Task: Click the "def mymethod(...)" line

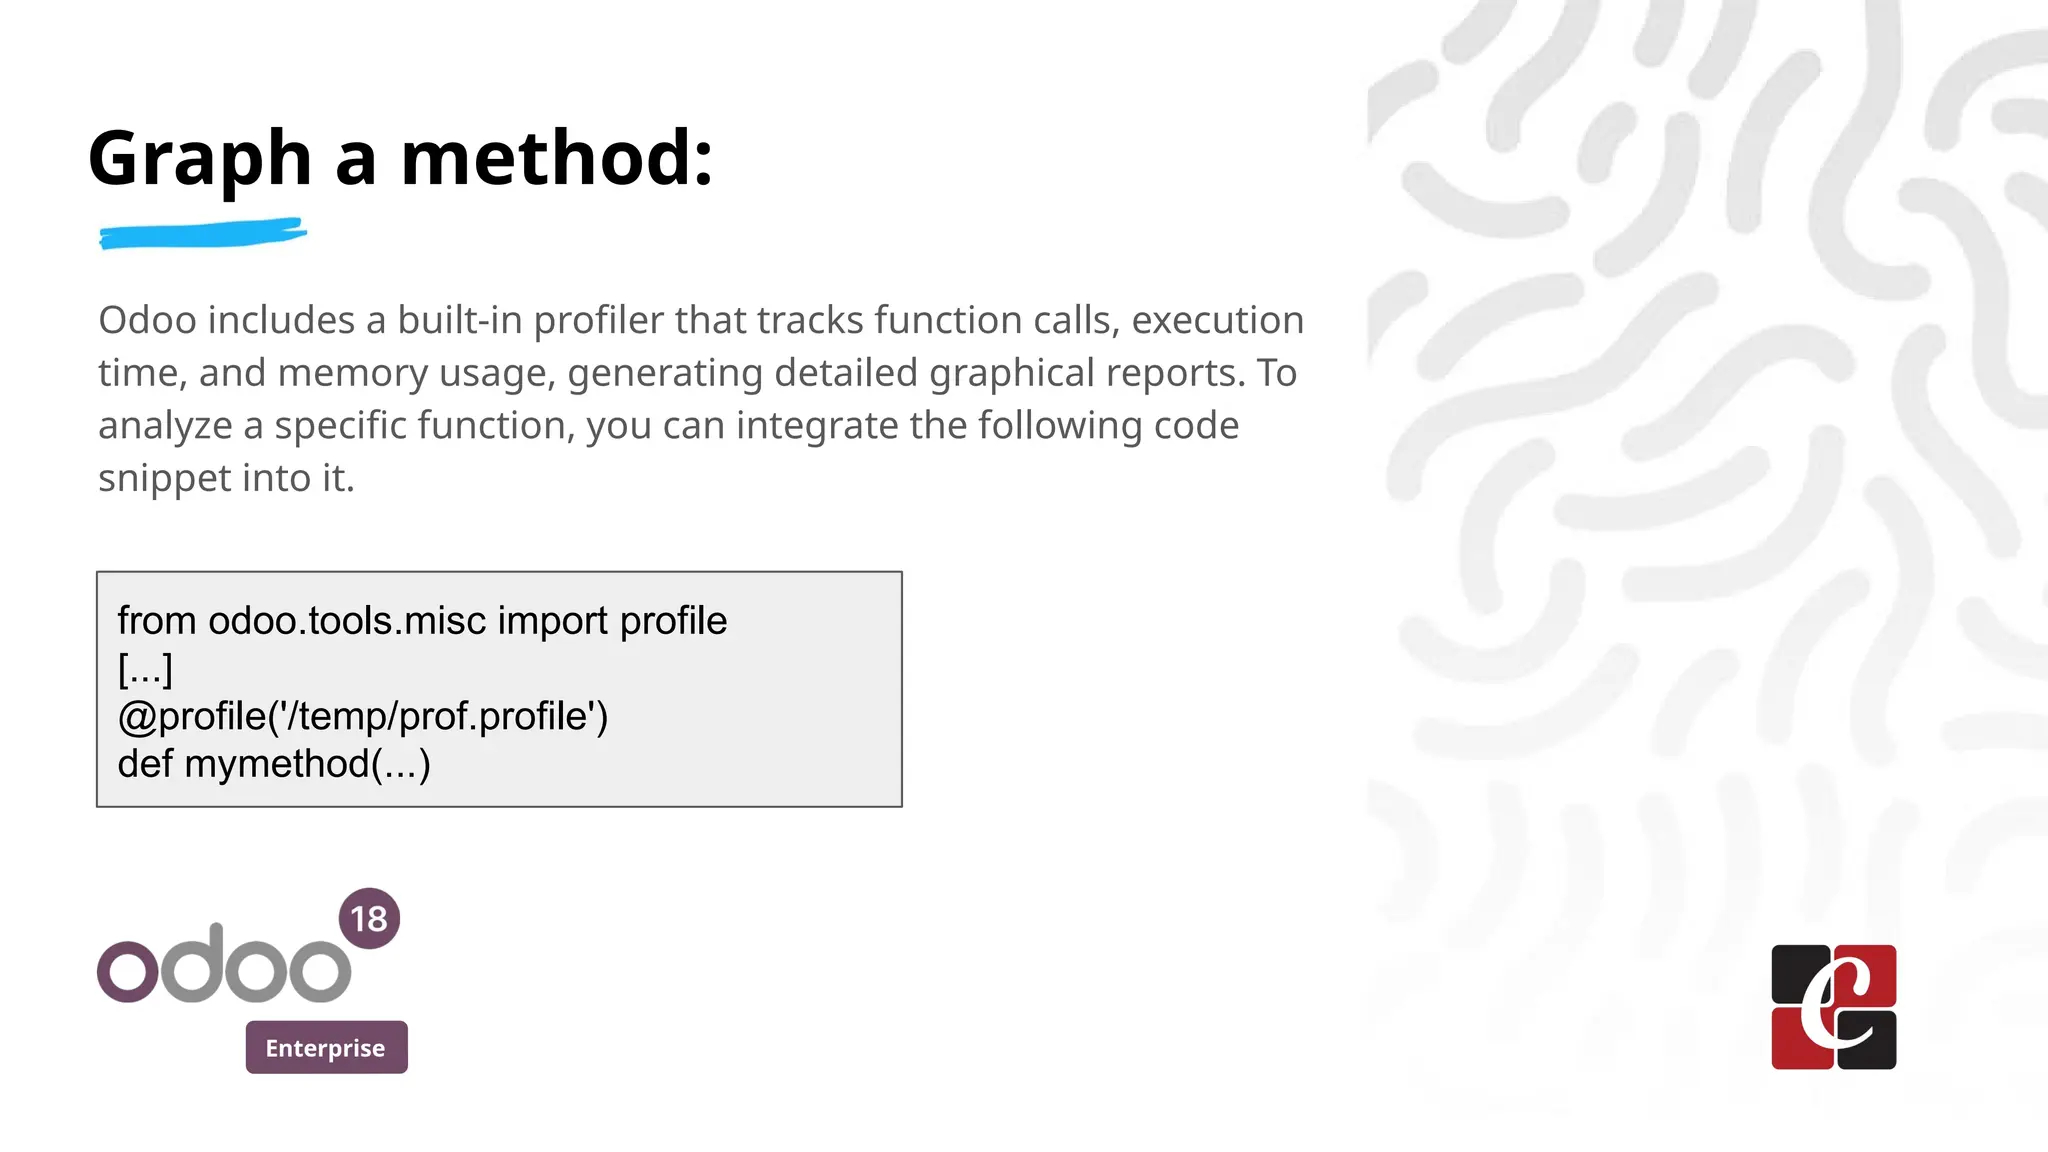Action: point(274,764)
